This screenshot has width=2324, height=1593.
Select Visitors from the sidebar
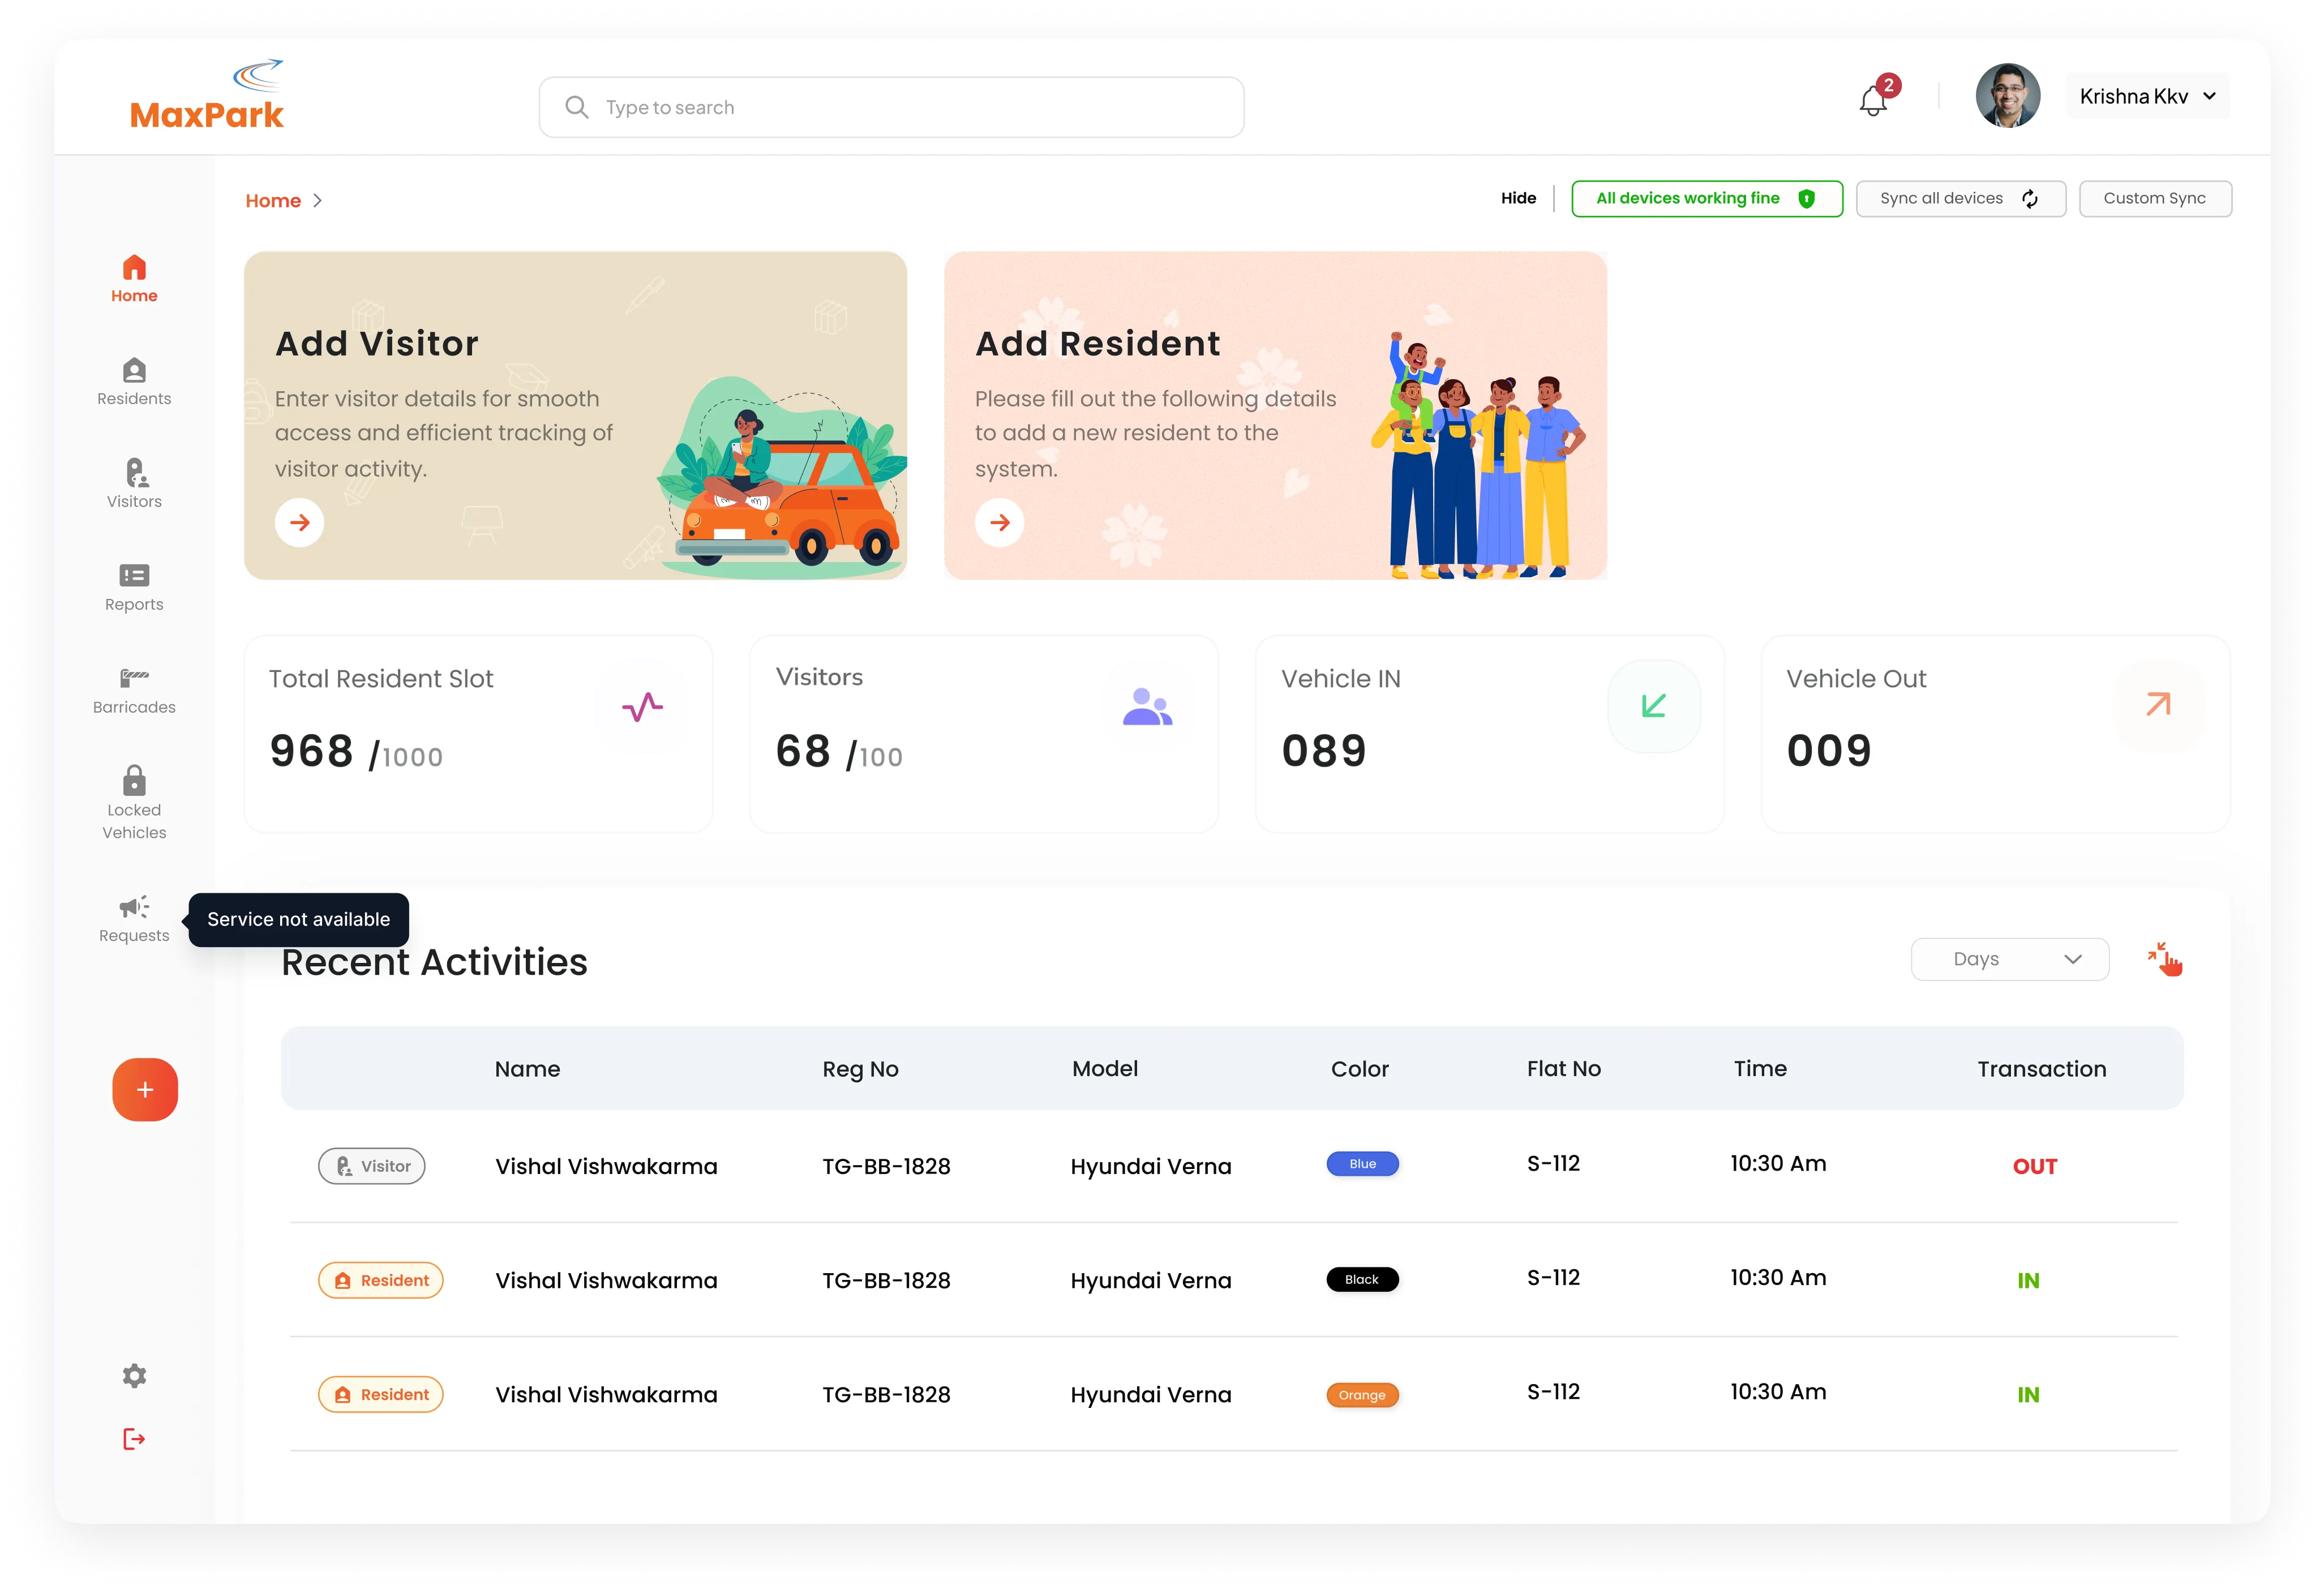click(x=134, y=484)
